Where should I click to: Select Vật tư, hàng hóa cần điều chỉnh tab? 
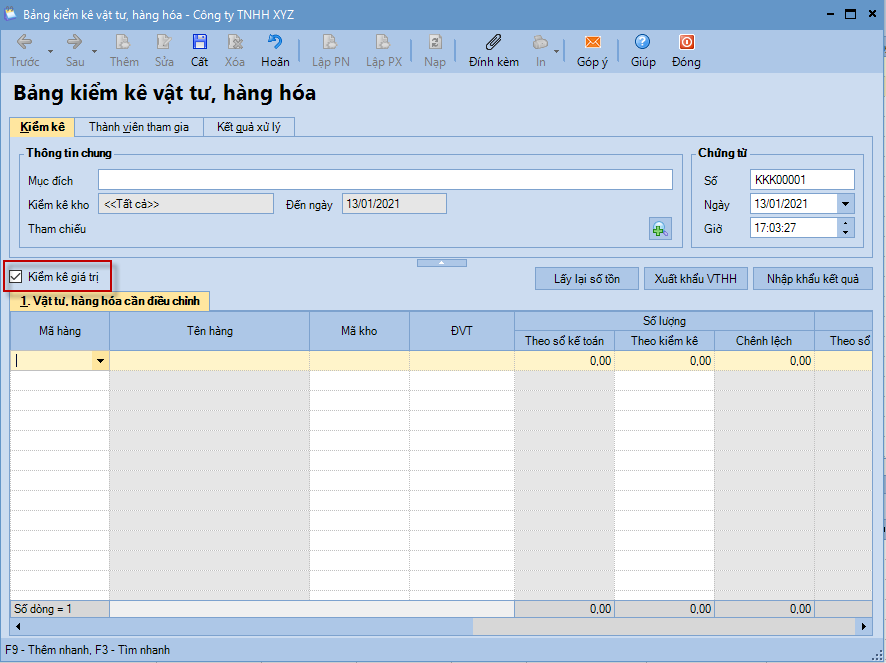click(110, 301)
